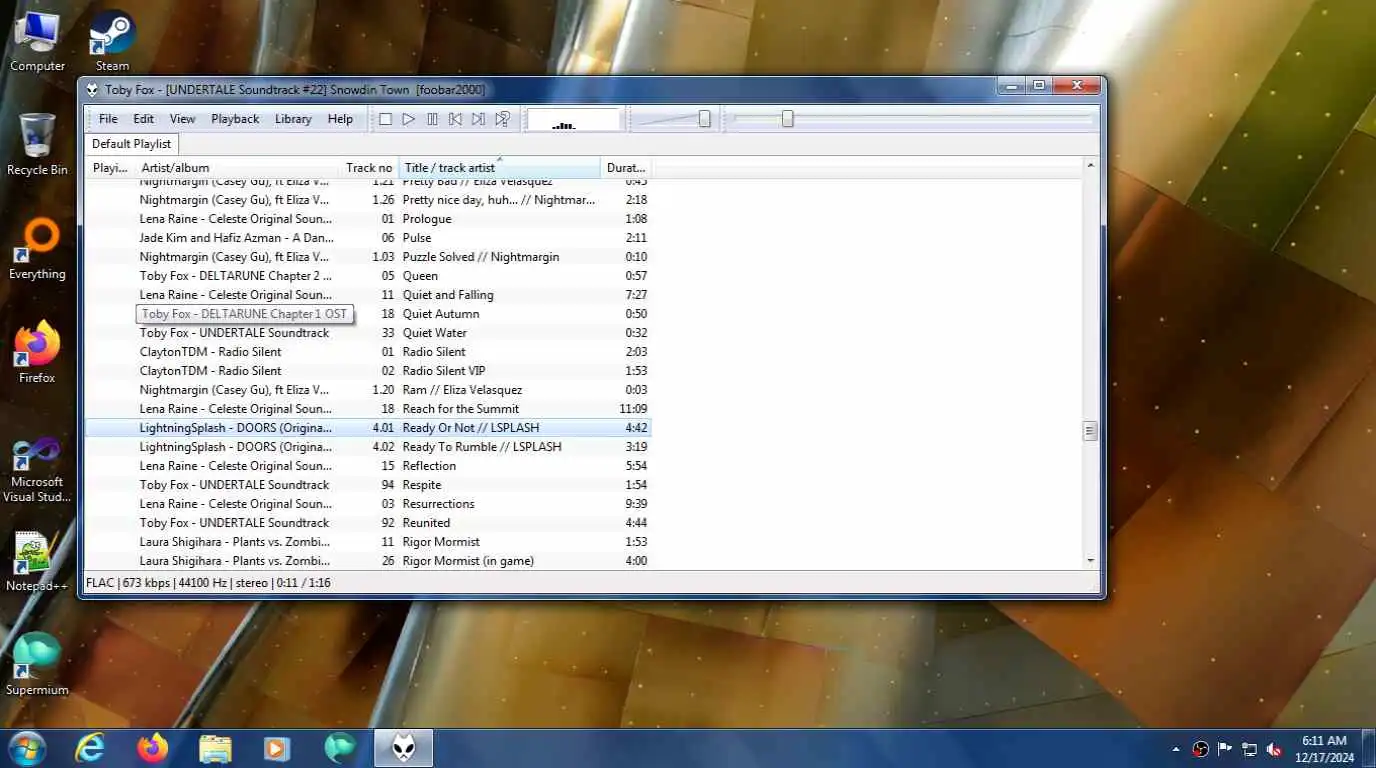This screenshot has height=768, width=1376.
Task: Click the spectrum visualization display
Action: 573,120
